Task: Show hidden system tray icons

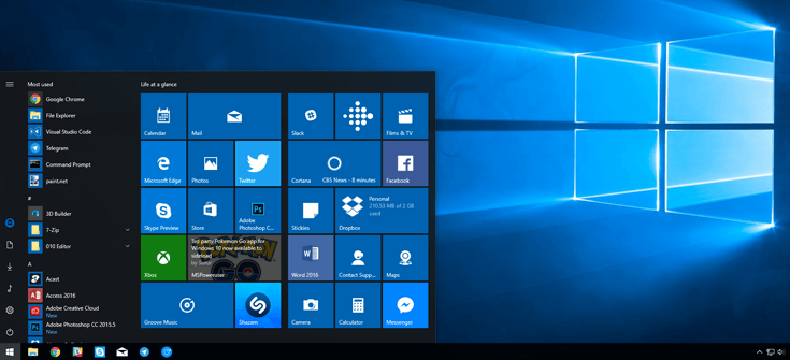Action: 759,352
